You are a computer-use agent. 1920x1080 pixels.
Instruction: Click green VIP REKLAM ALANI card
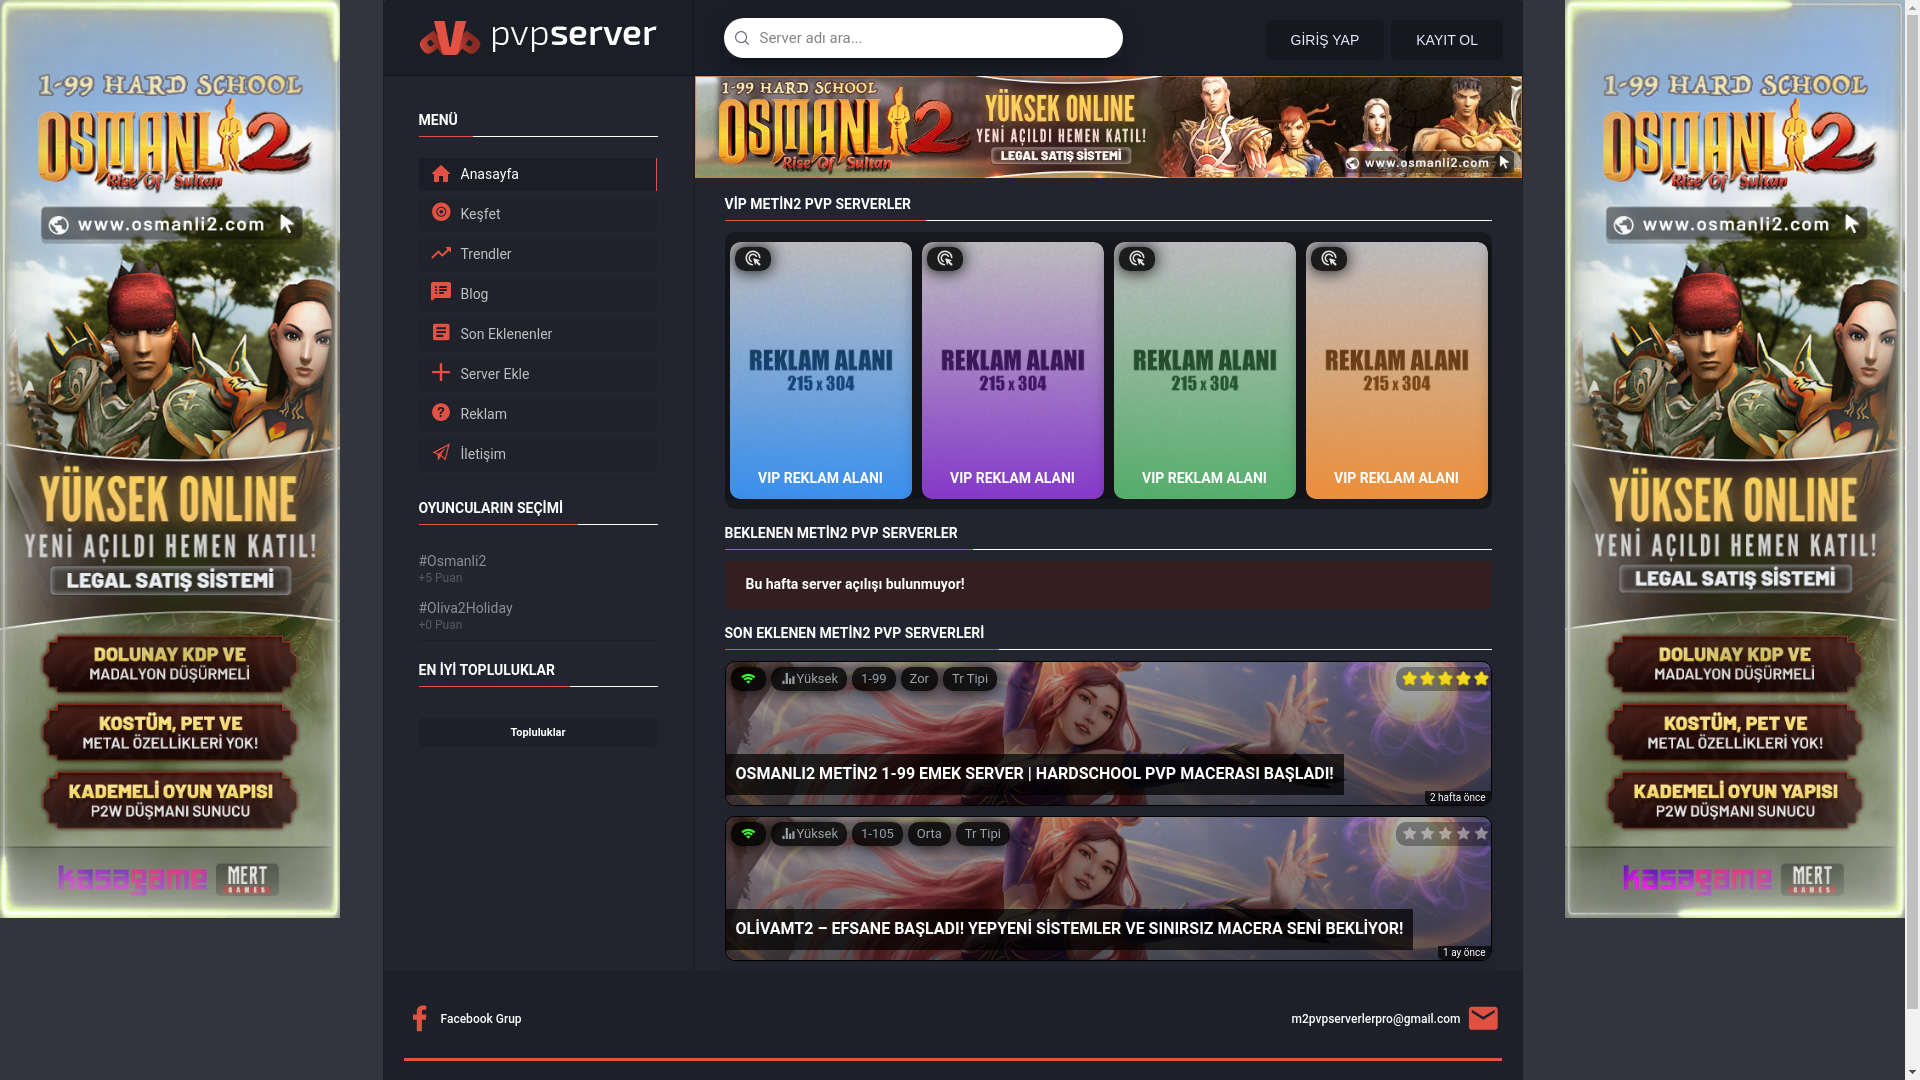[1204, 370]
